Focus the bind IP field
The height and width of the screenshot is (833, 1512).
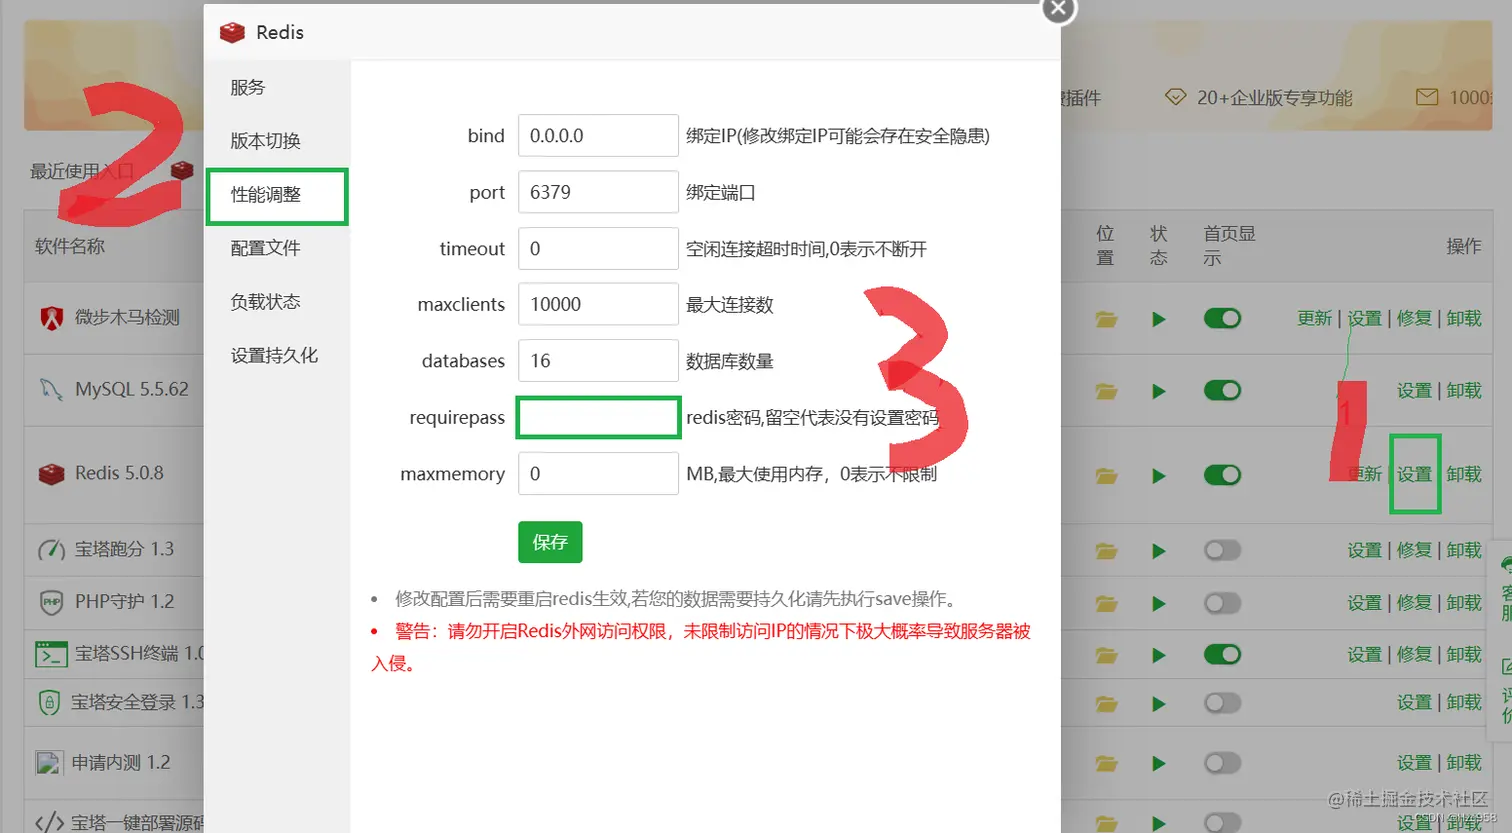[598, 135]
